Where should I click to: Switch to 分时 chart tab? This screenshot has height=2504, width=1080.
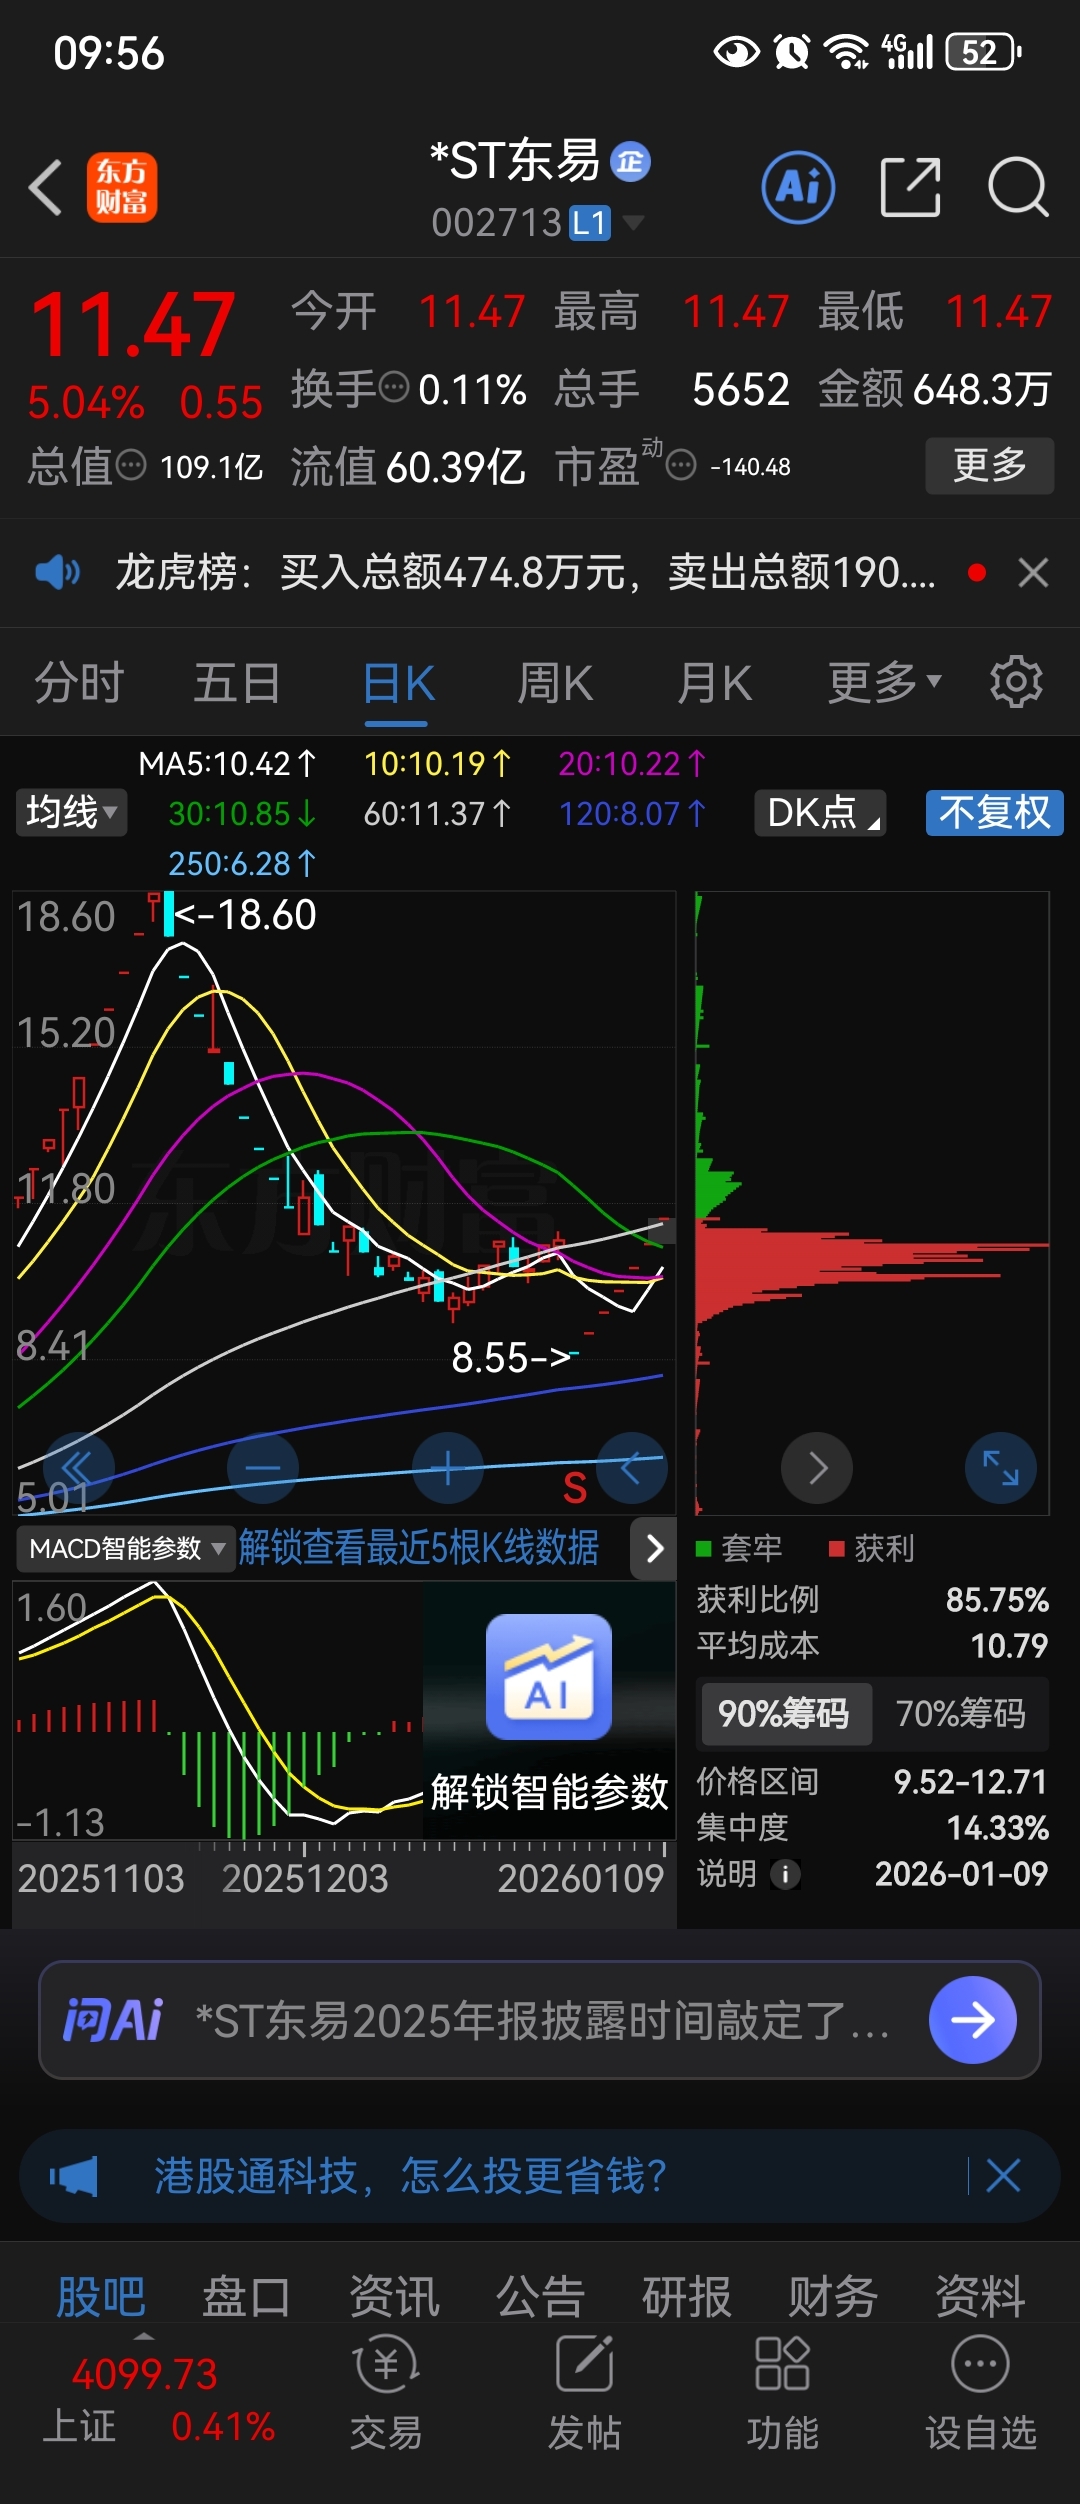79,683
